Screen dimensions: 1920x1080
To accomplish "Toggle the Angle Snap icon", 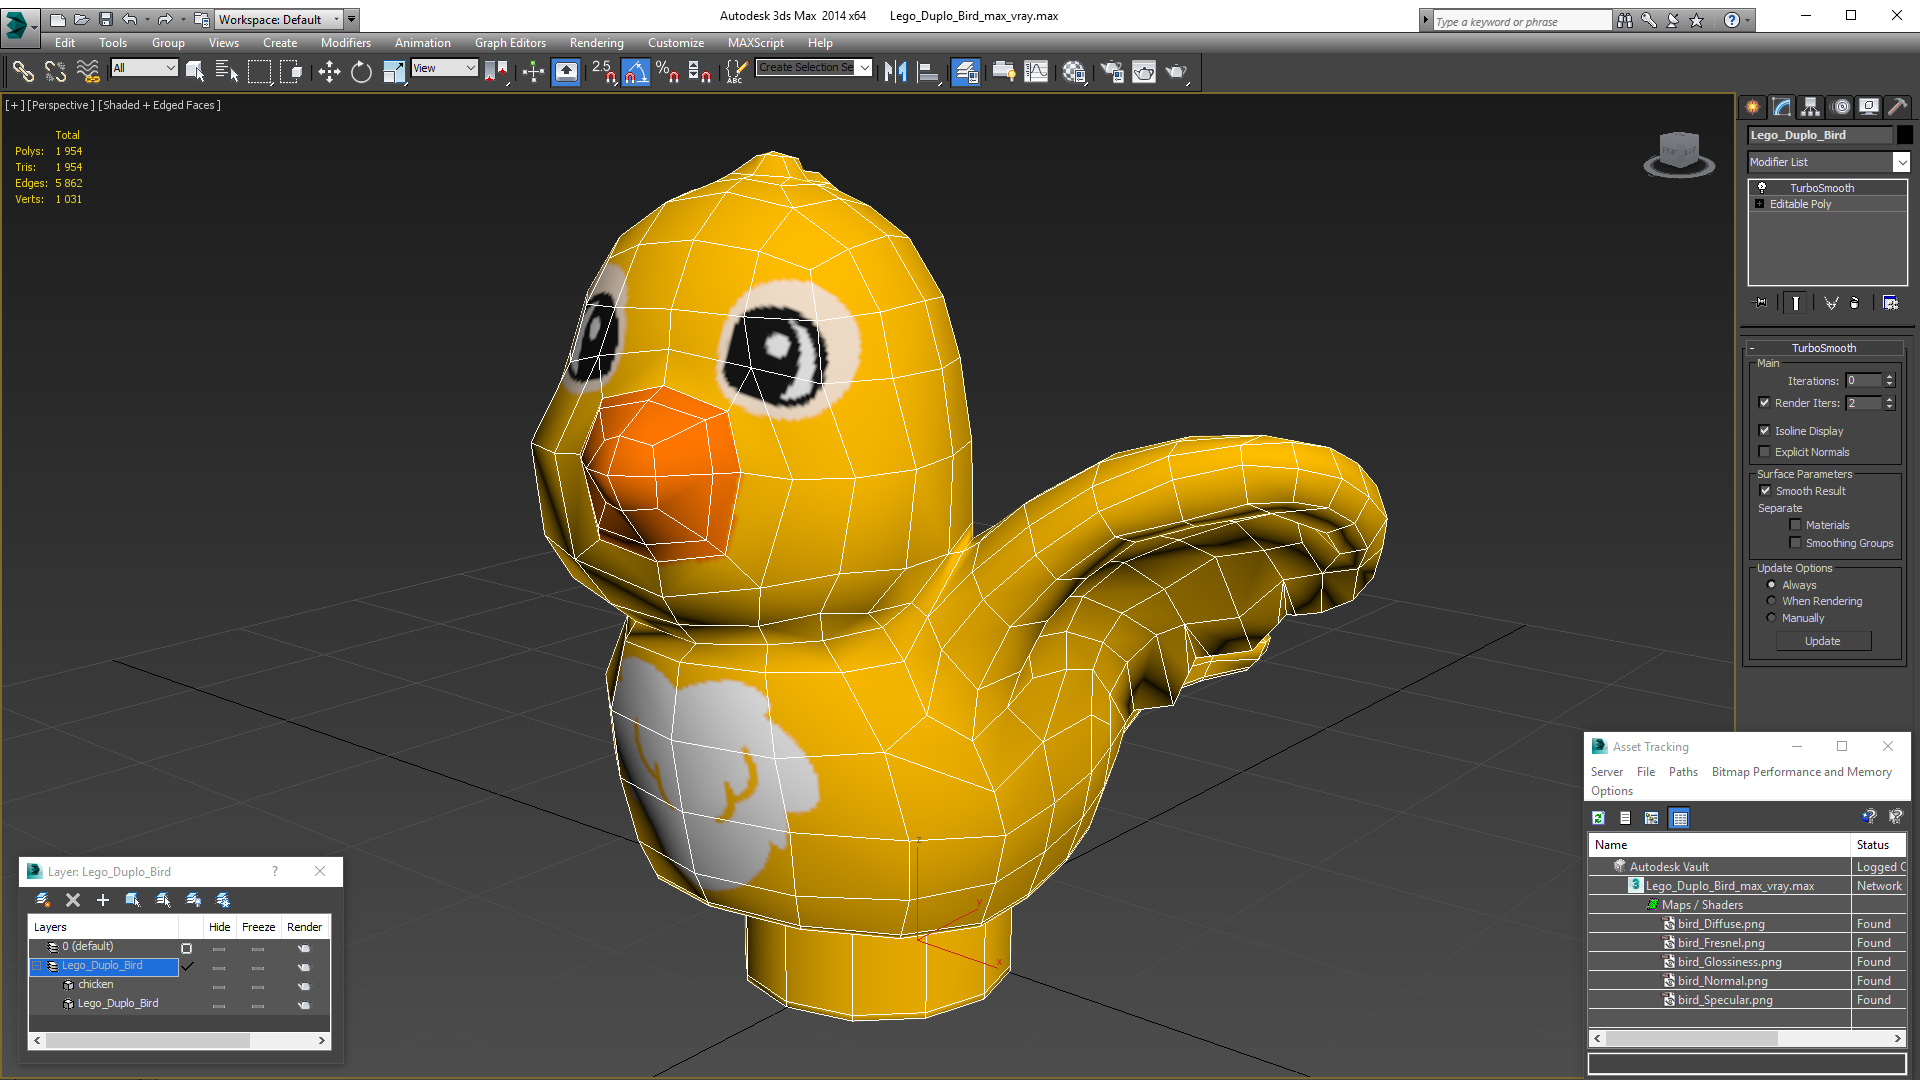I will pyautogui.click(x=636, y=71).
